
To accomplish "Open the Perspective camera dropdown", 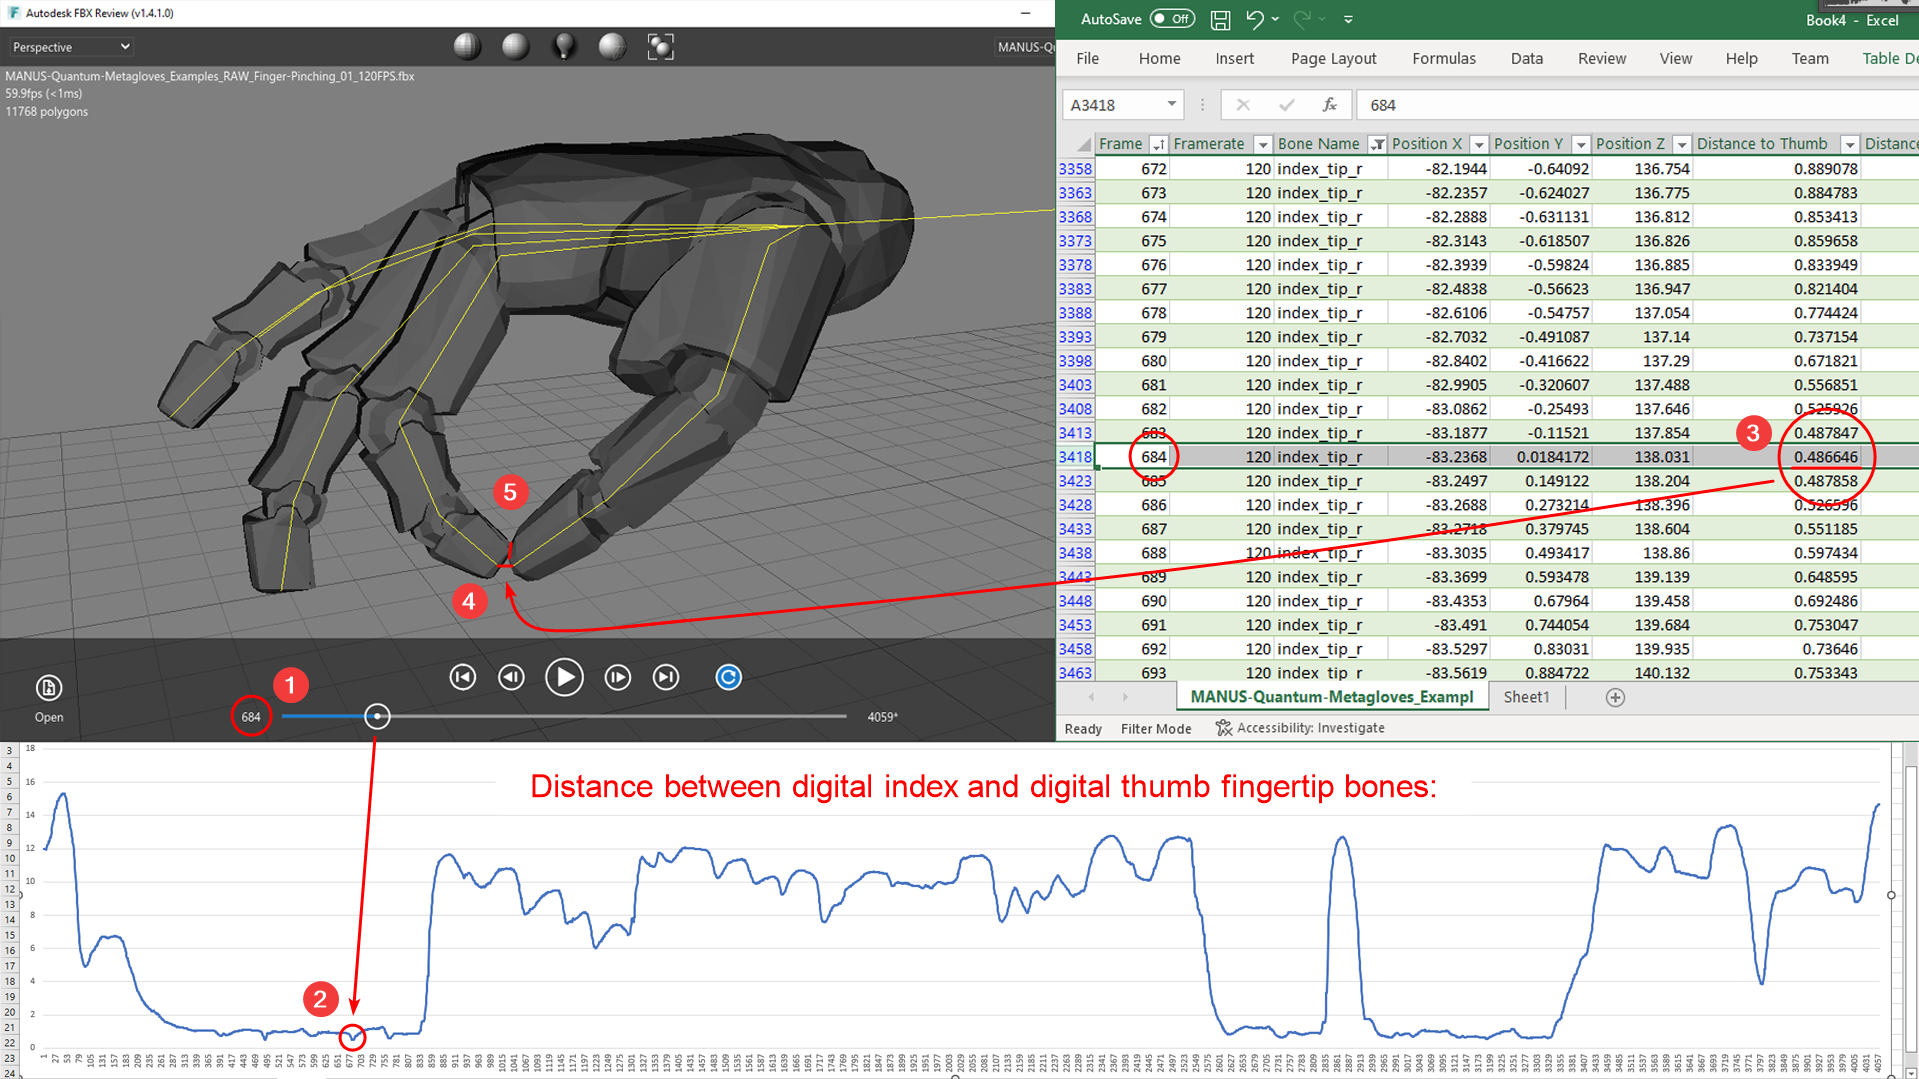I will [x=70, y=47].
